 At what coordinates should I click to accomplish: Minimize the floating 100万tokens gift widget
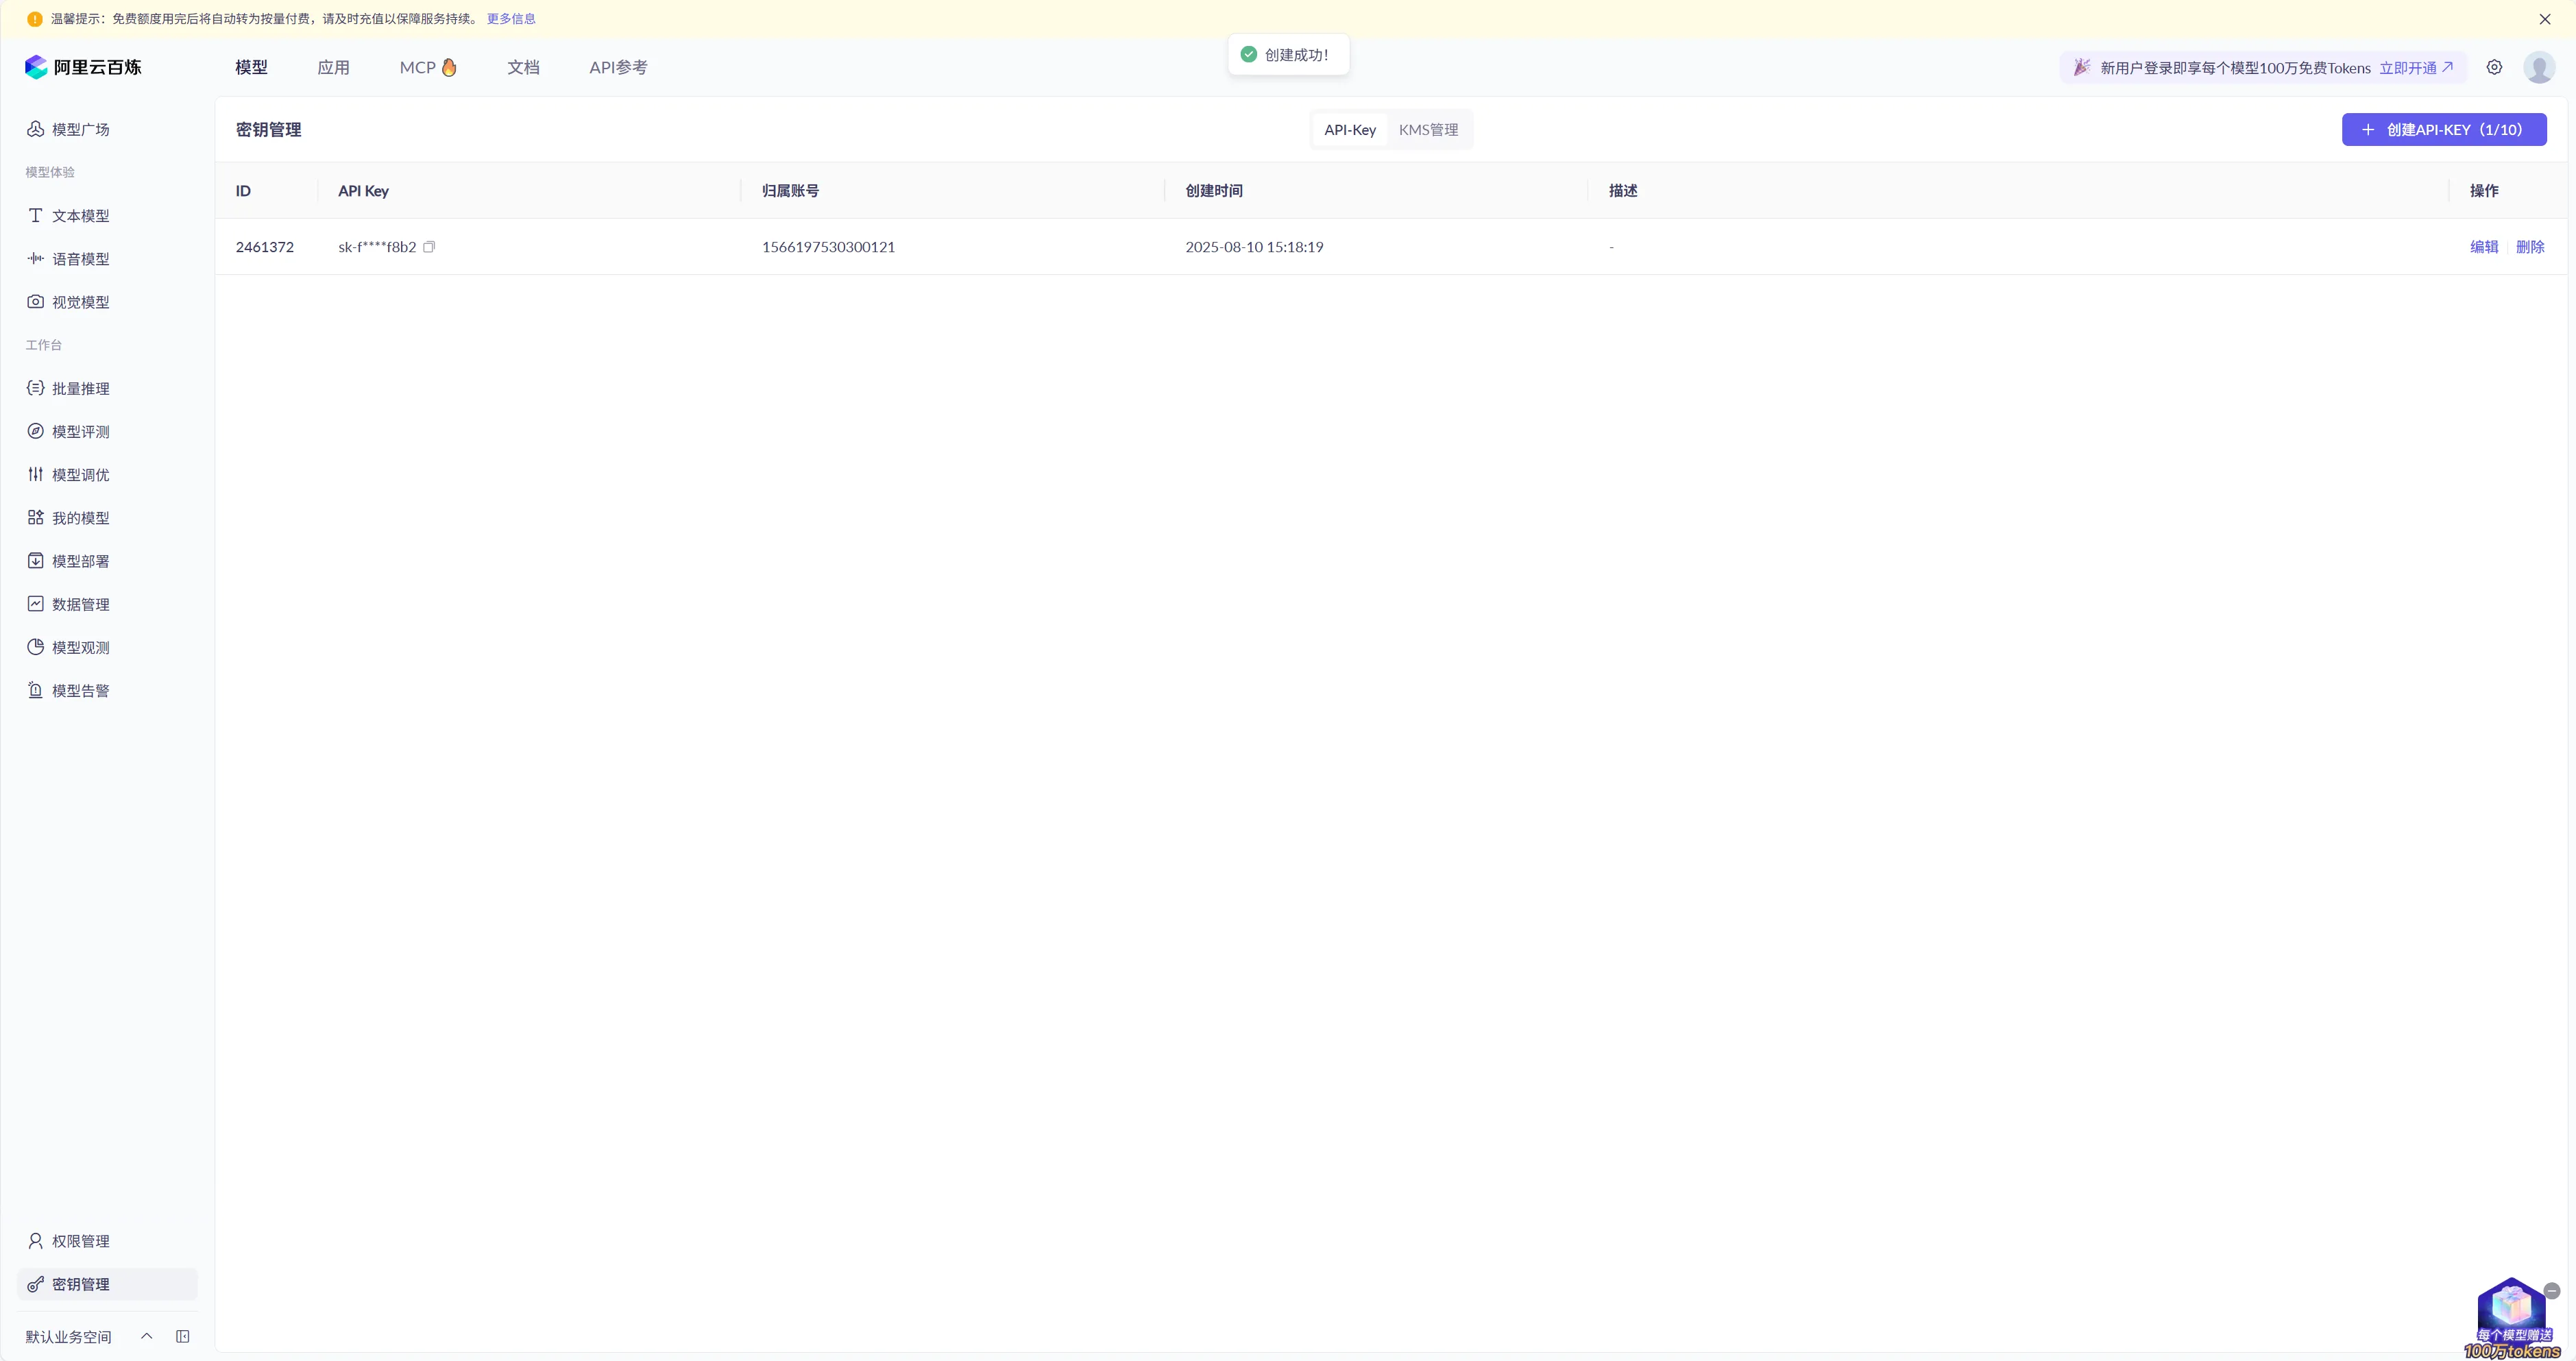(x=2552, y=1291)
